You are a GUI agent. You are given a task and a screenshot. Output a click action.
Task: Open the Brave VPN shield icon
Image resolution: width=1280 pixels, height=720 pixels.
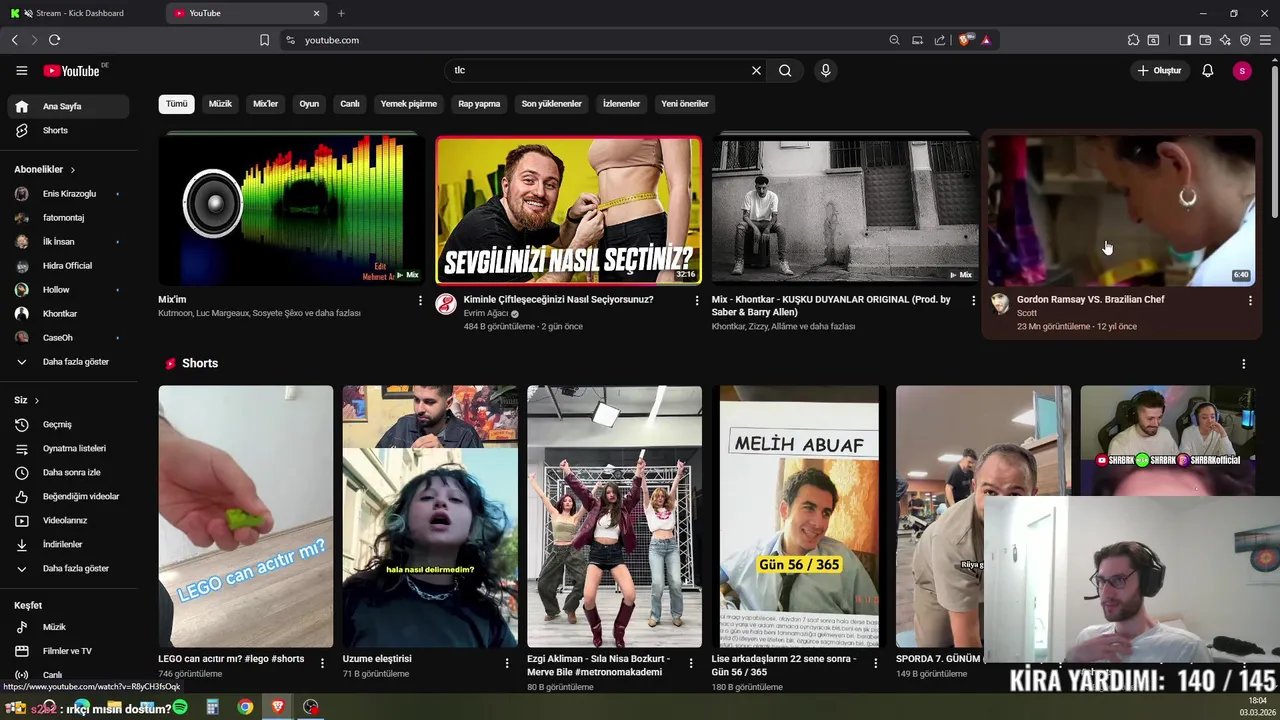pyautogui.click(x=1245, y=40)
